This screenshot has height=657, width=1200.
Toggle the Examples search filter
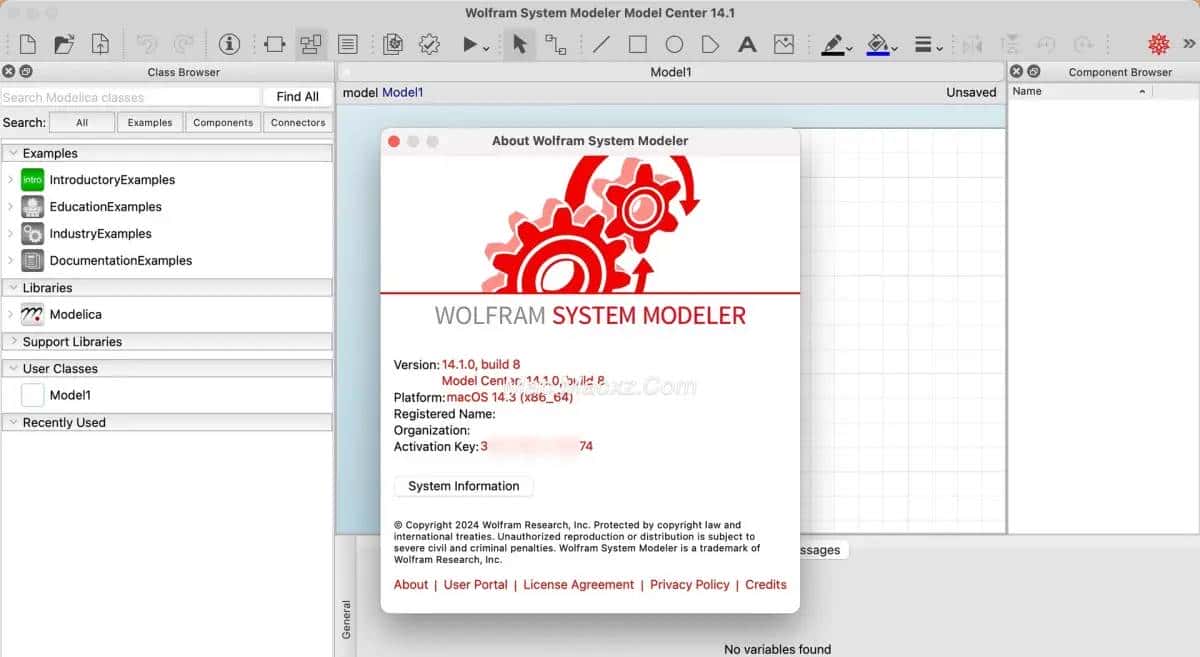(150, 122)
